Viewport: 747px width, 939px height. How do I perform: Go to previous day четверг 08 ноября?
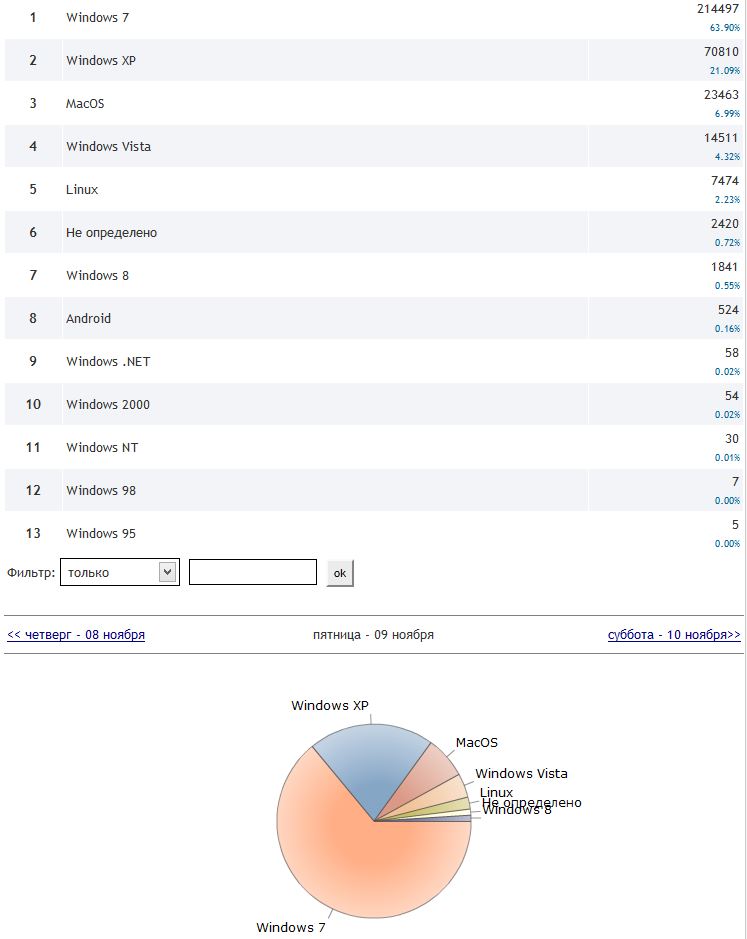(76, 635)
